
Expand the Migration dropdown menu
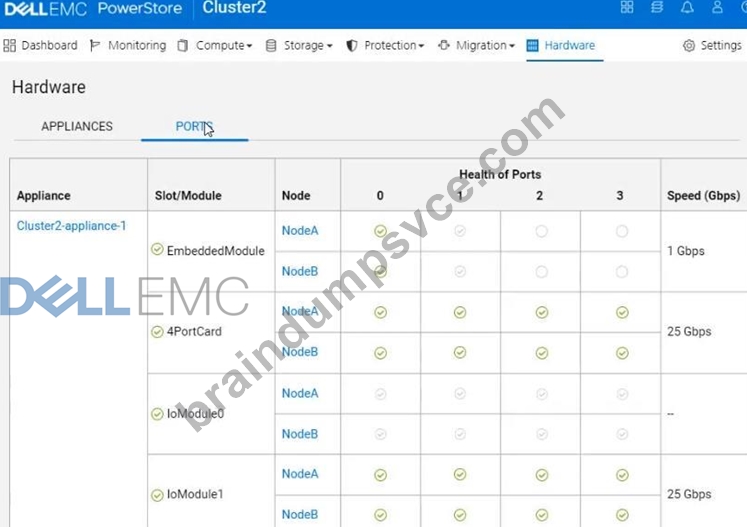(x=476, y=46)
